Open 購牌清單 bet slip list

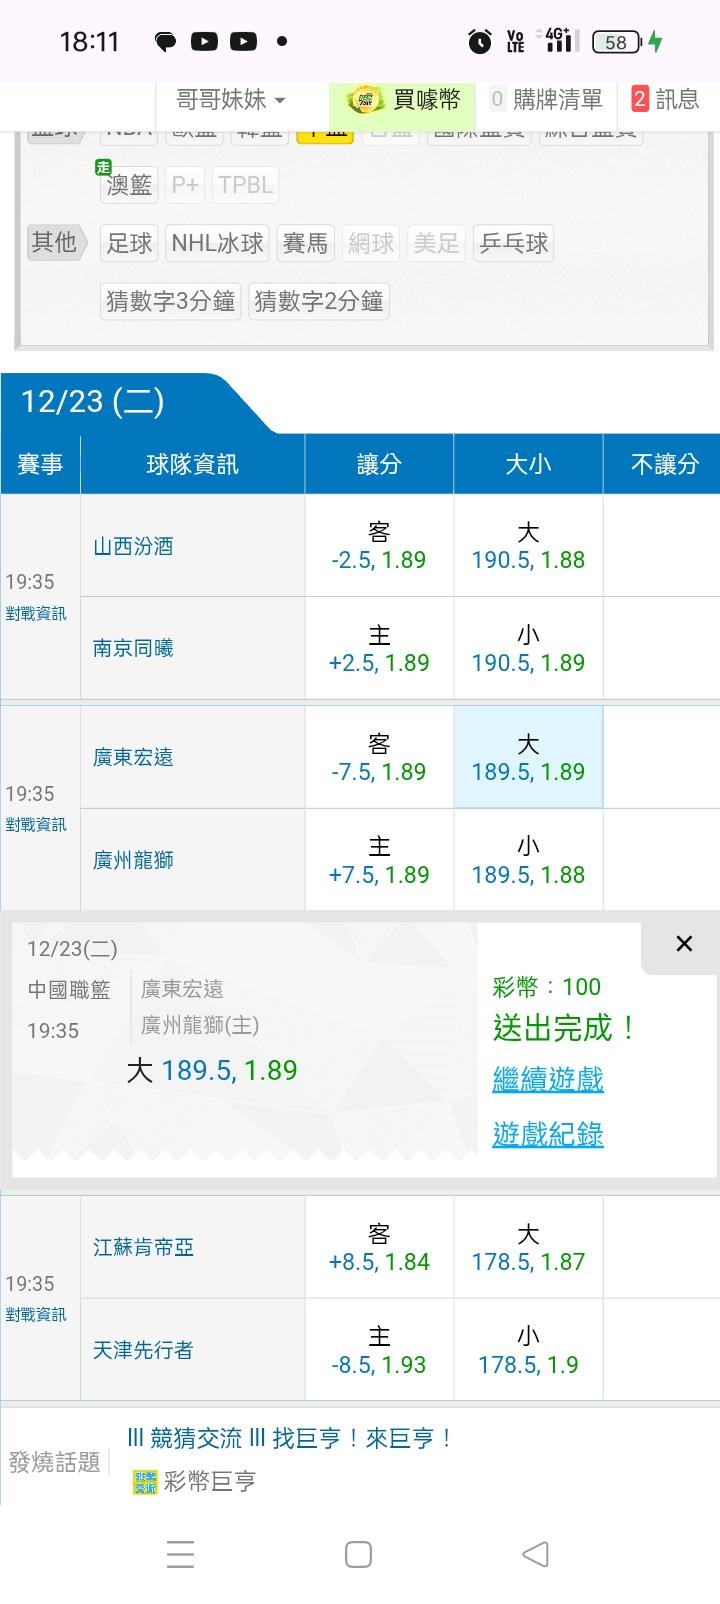(547, 100)
